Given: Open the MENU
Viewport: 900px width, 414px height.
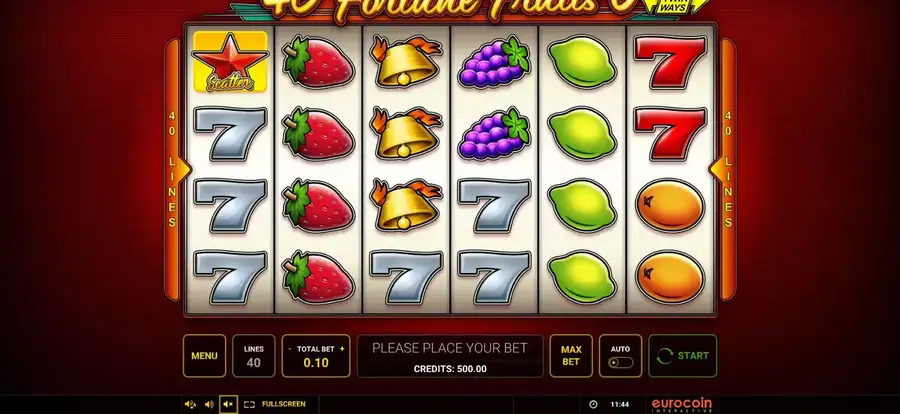Looking at the screenshot, I should (204, 355).
